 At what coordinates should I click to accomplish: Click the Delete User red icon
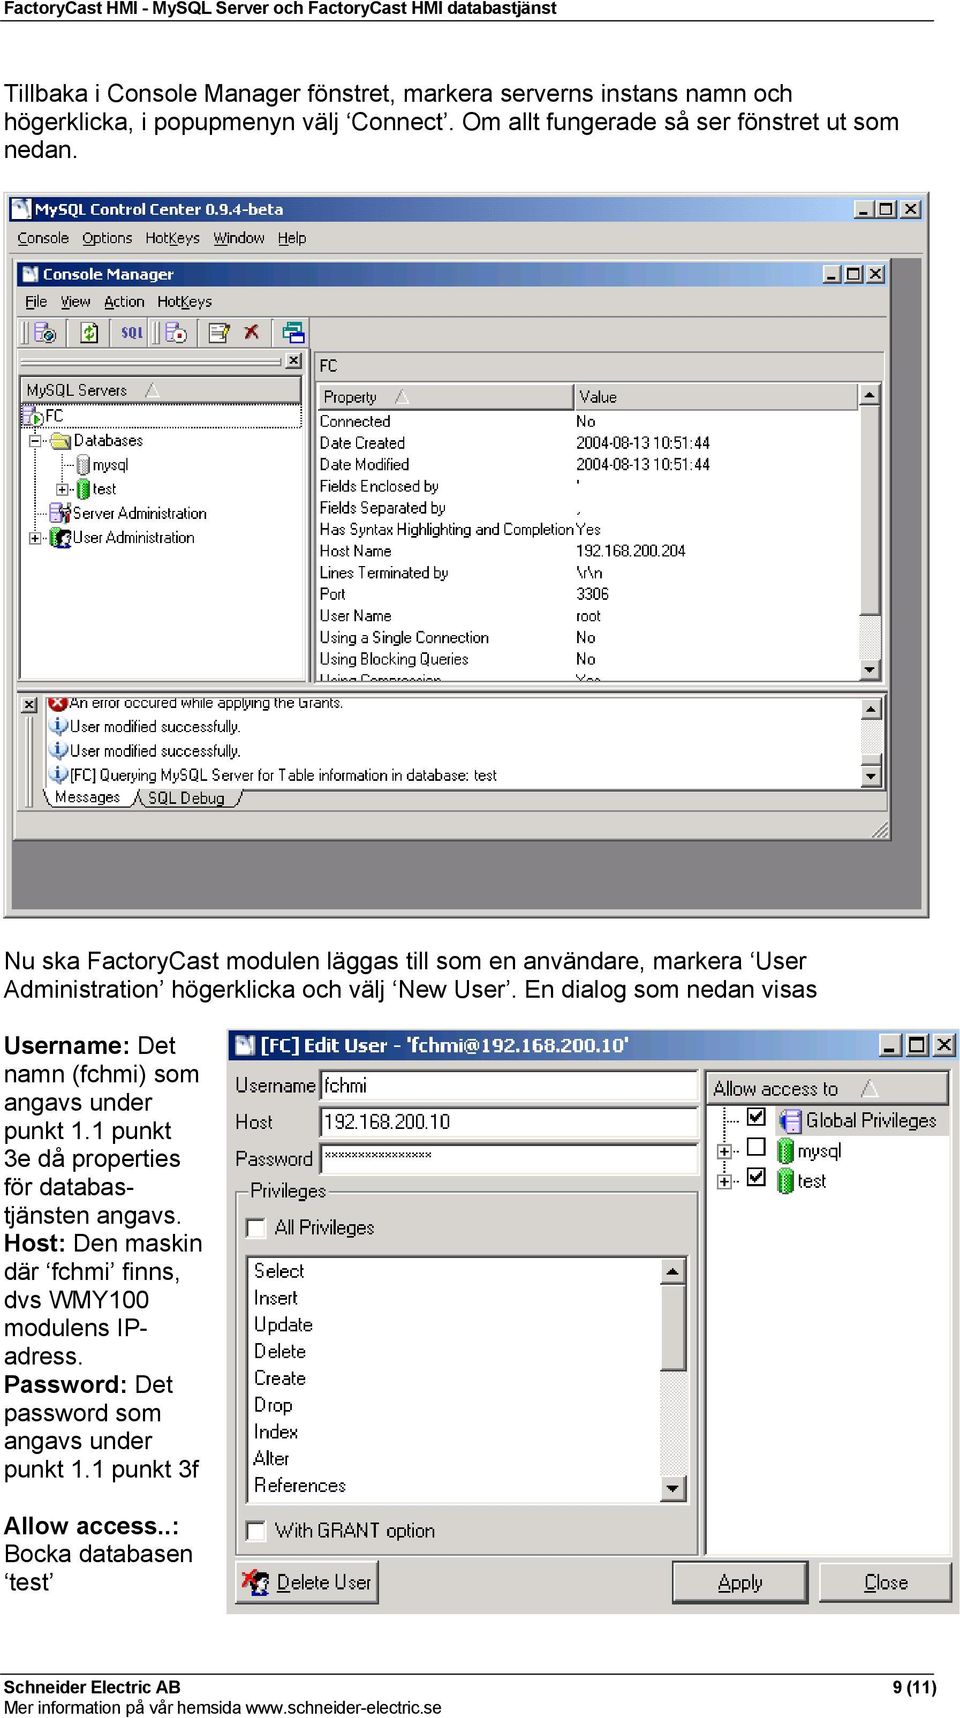pyautogui.click(x=256, y=1582)
